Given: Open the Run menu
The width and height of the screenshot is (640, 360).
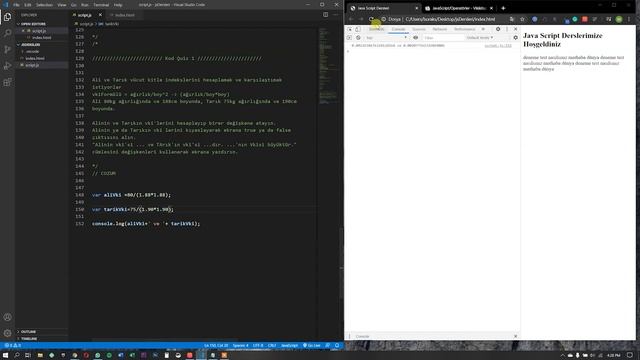Looking at the screenshot, I should pyautogui.click(x=84, y=5).
